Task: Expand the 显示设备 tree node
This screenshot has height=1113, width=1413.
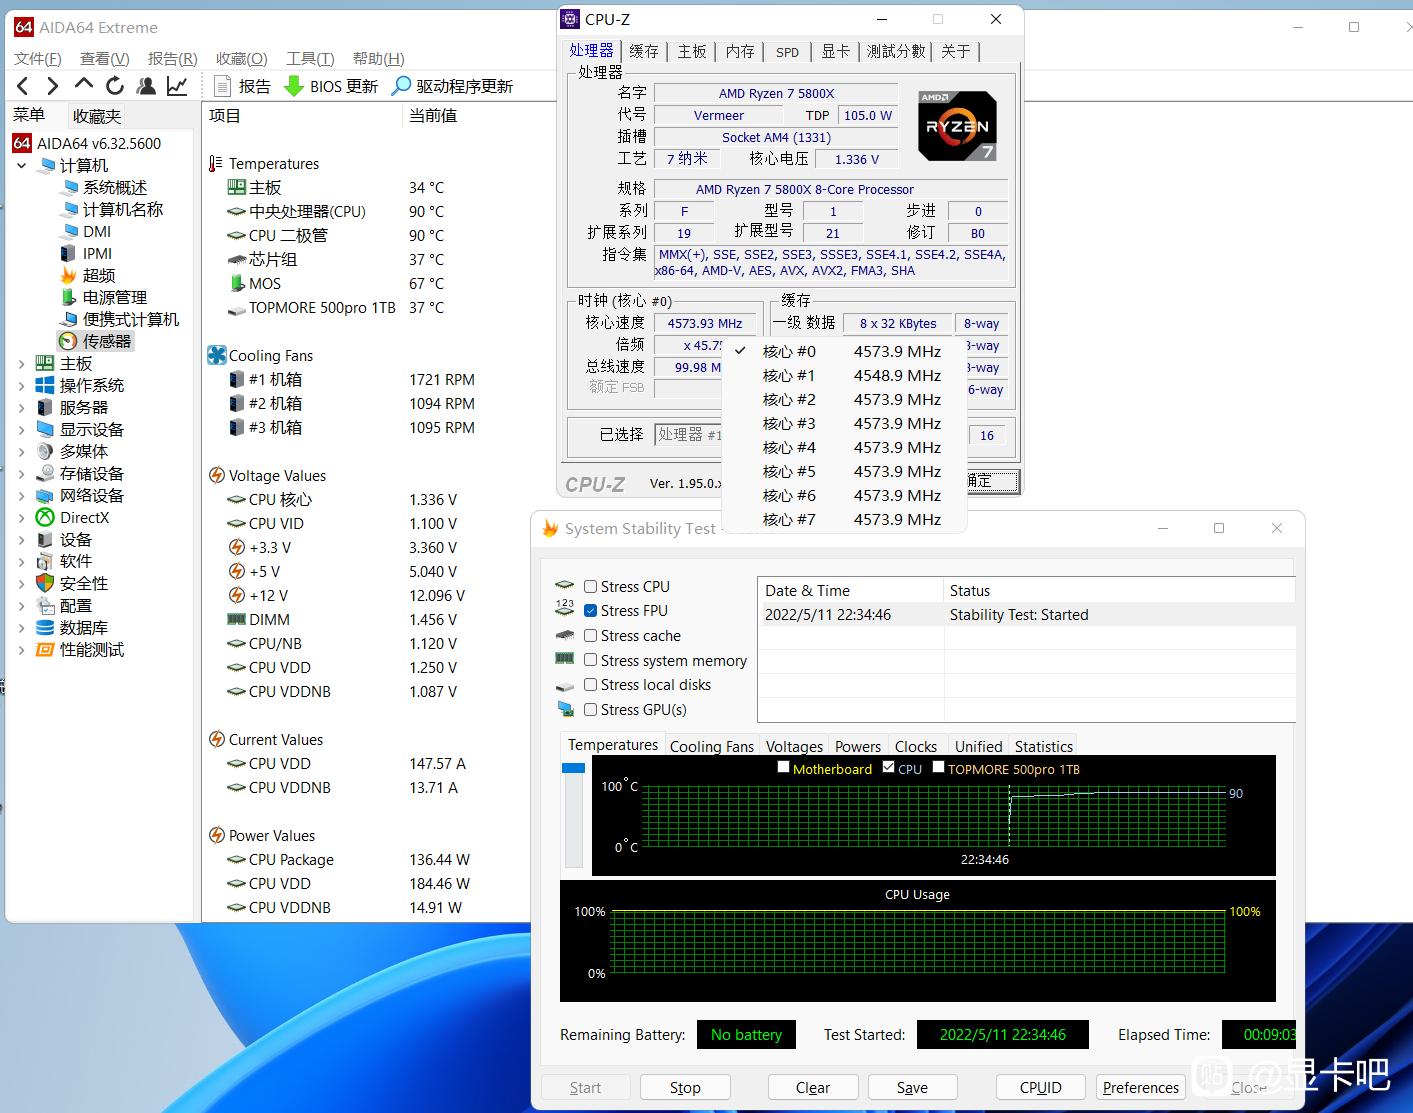Action: (22, 429)
